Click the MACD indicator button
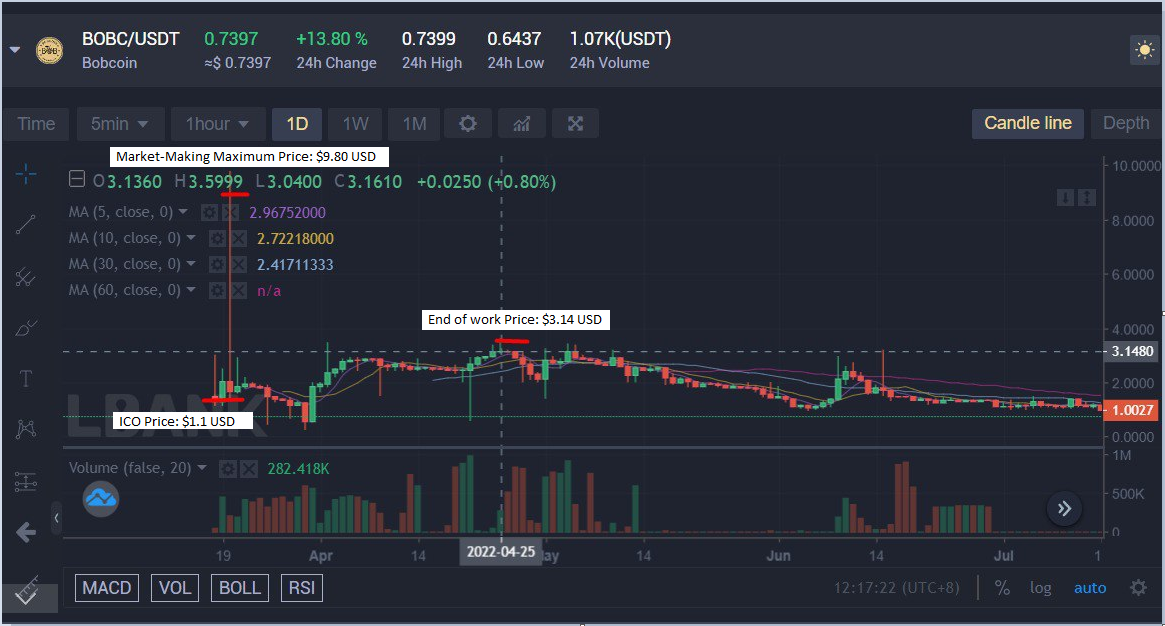 point(106,588)
